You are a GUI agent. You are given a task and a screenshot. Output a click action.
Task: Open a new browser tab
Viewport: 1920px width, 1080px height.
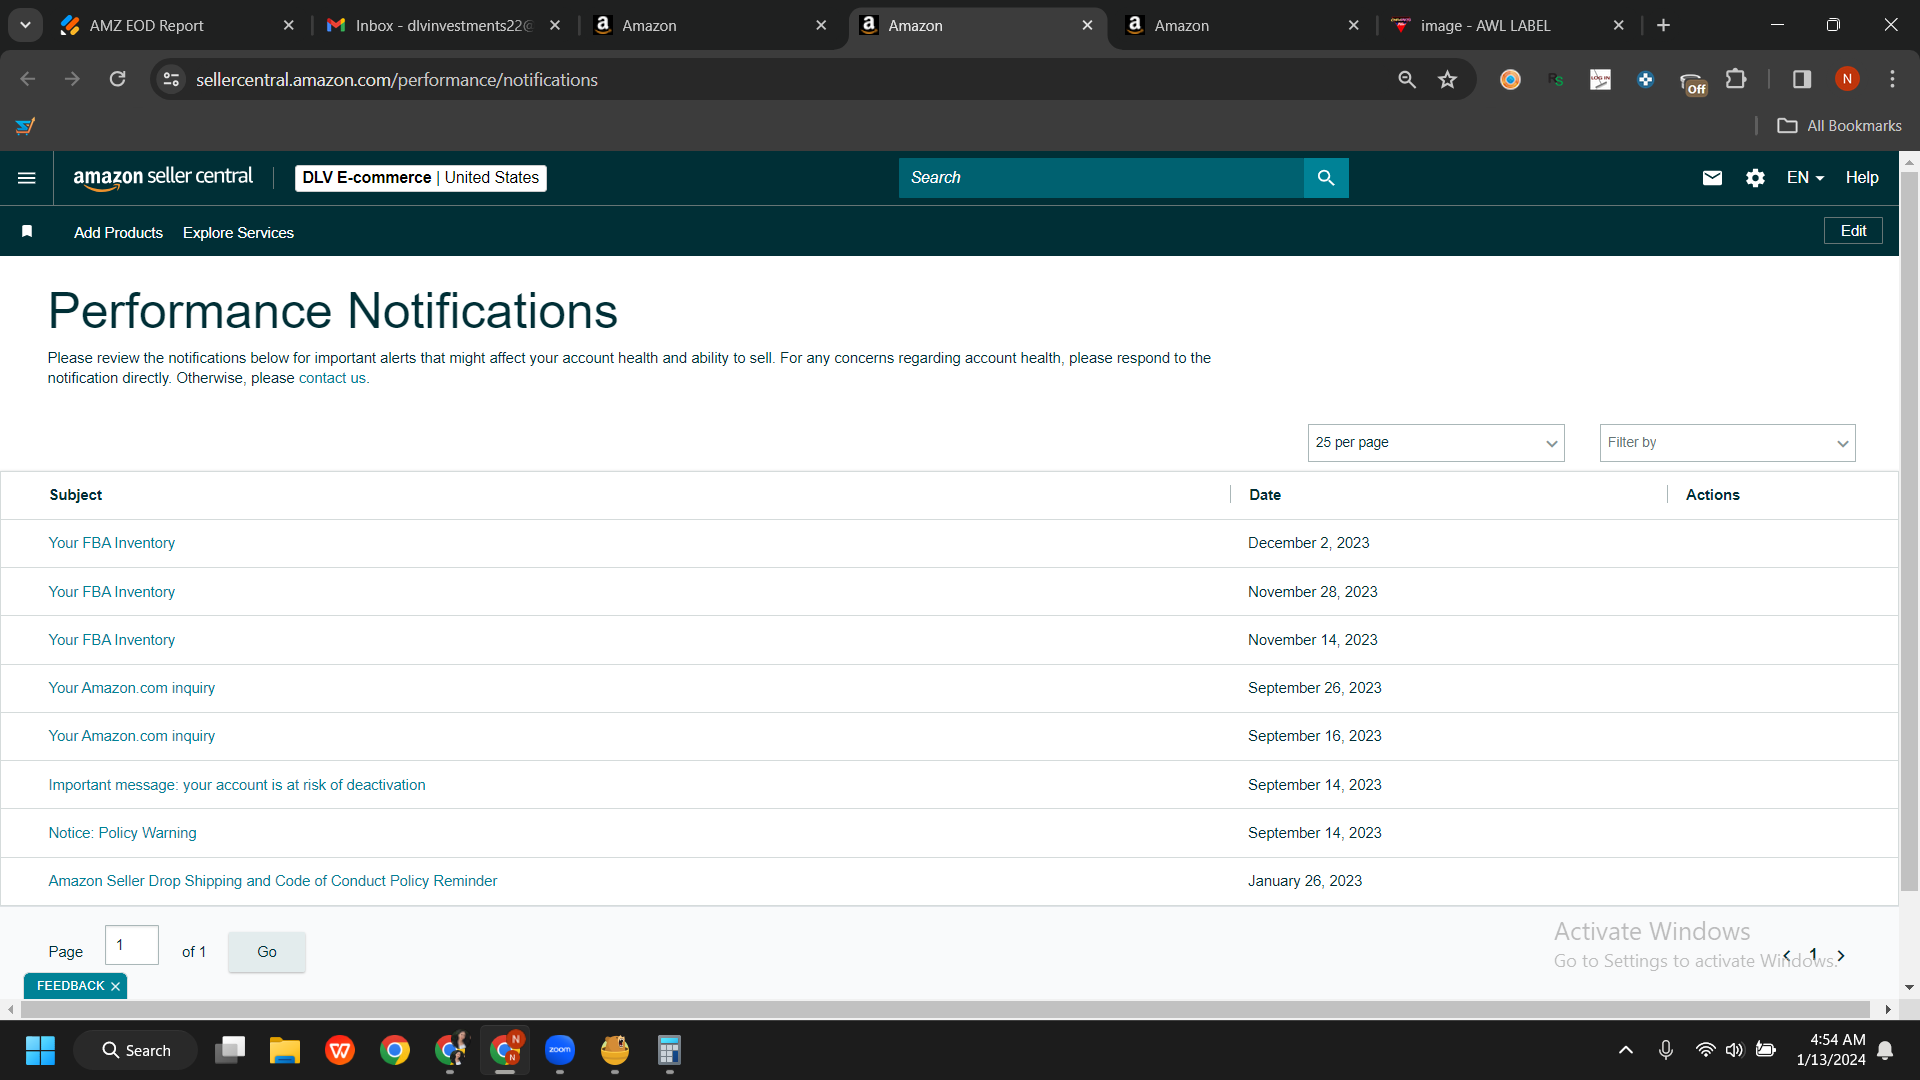1663,25
